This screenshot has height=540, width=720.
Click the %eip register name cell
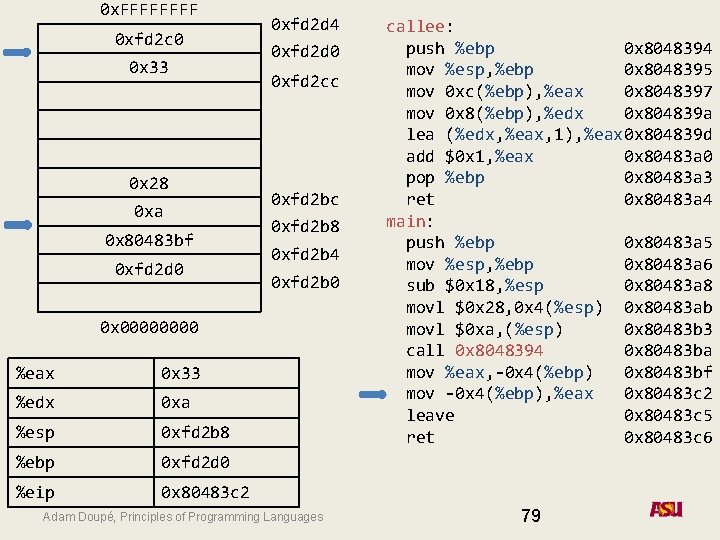tap(81, 492)
